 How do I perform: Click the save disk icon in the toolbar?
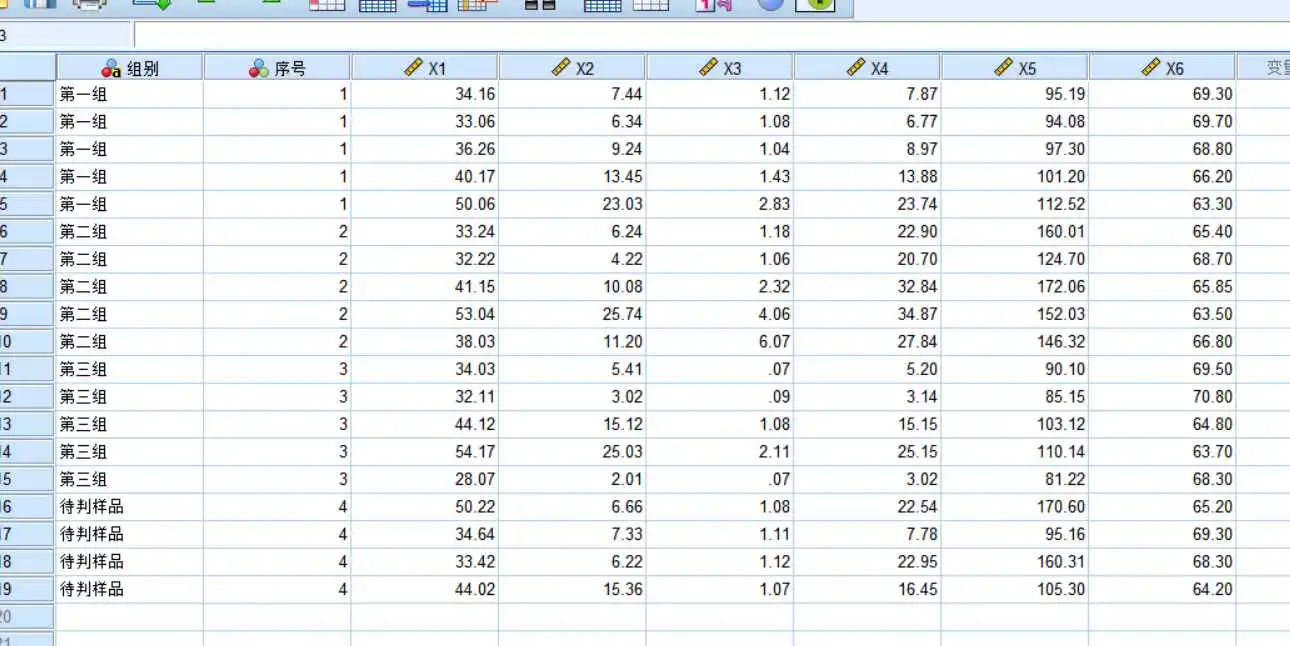40,4
